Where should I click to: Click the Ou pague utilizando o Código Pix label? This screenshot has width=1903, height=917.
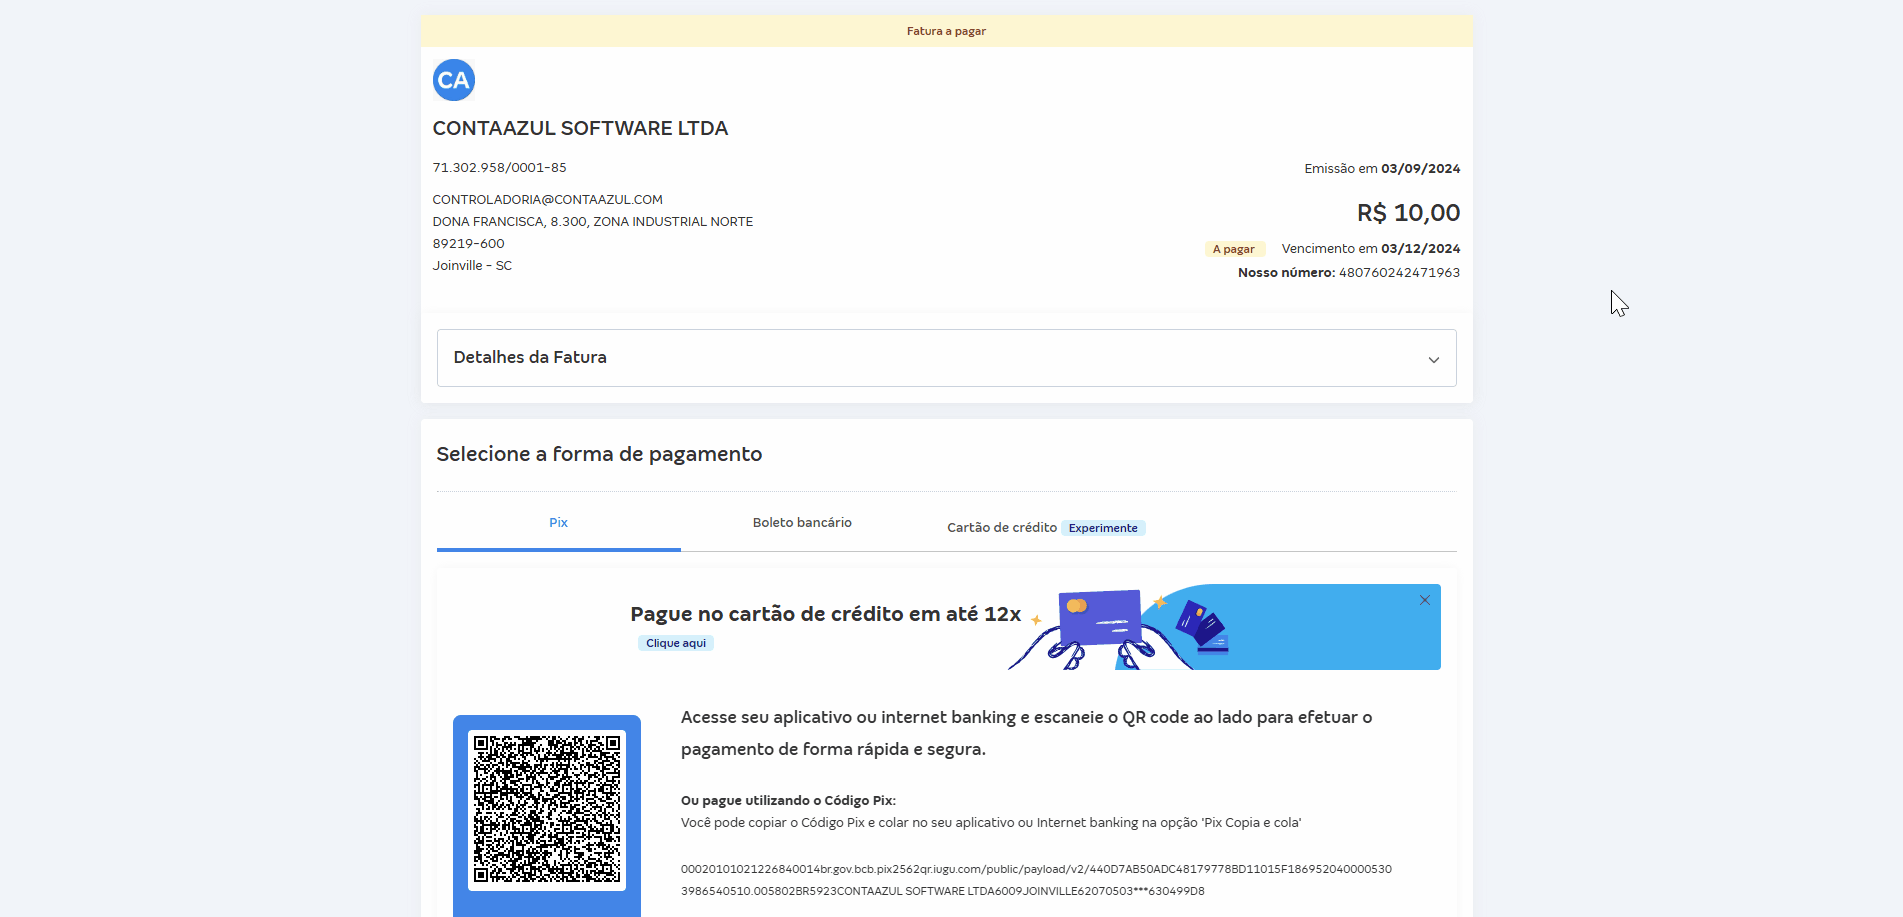pos(788,801)
